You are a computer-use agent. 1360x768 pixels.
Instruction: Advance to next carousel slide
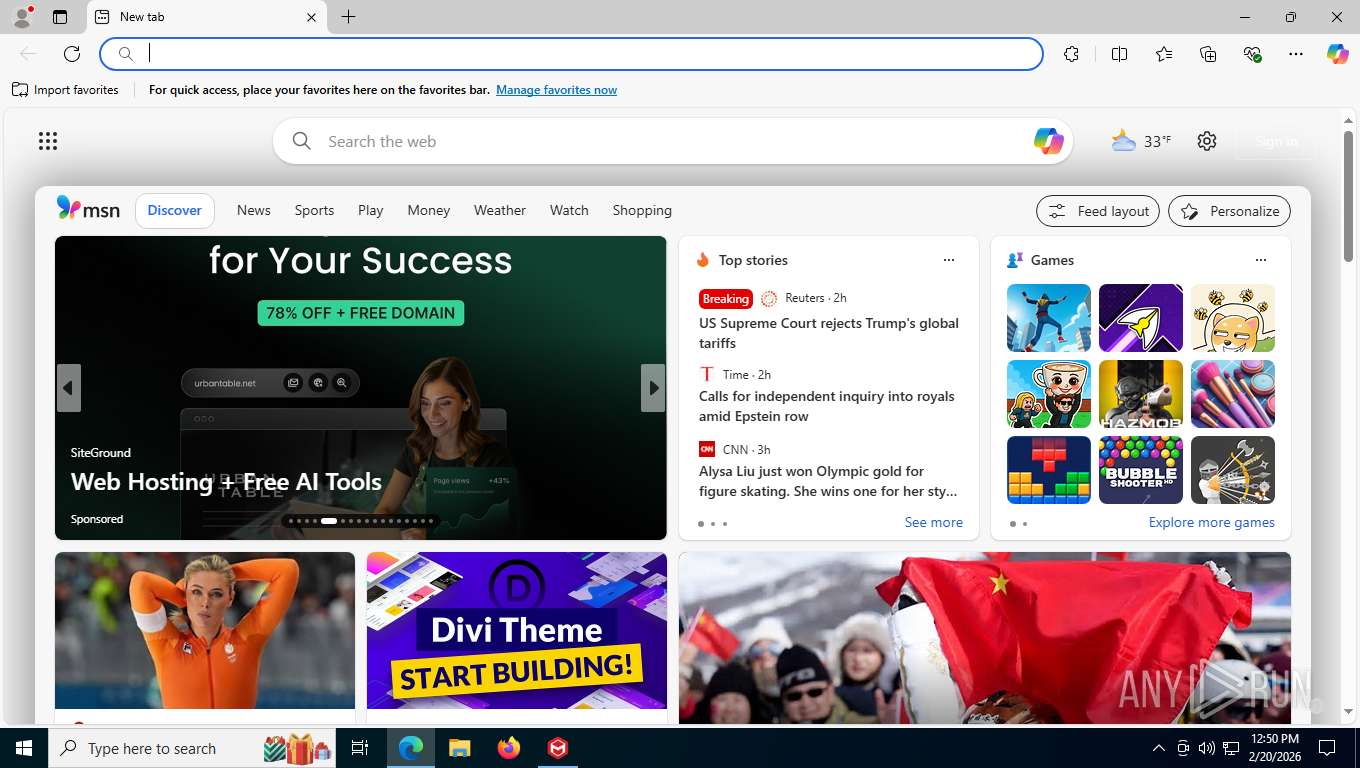(653, 388)
